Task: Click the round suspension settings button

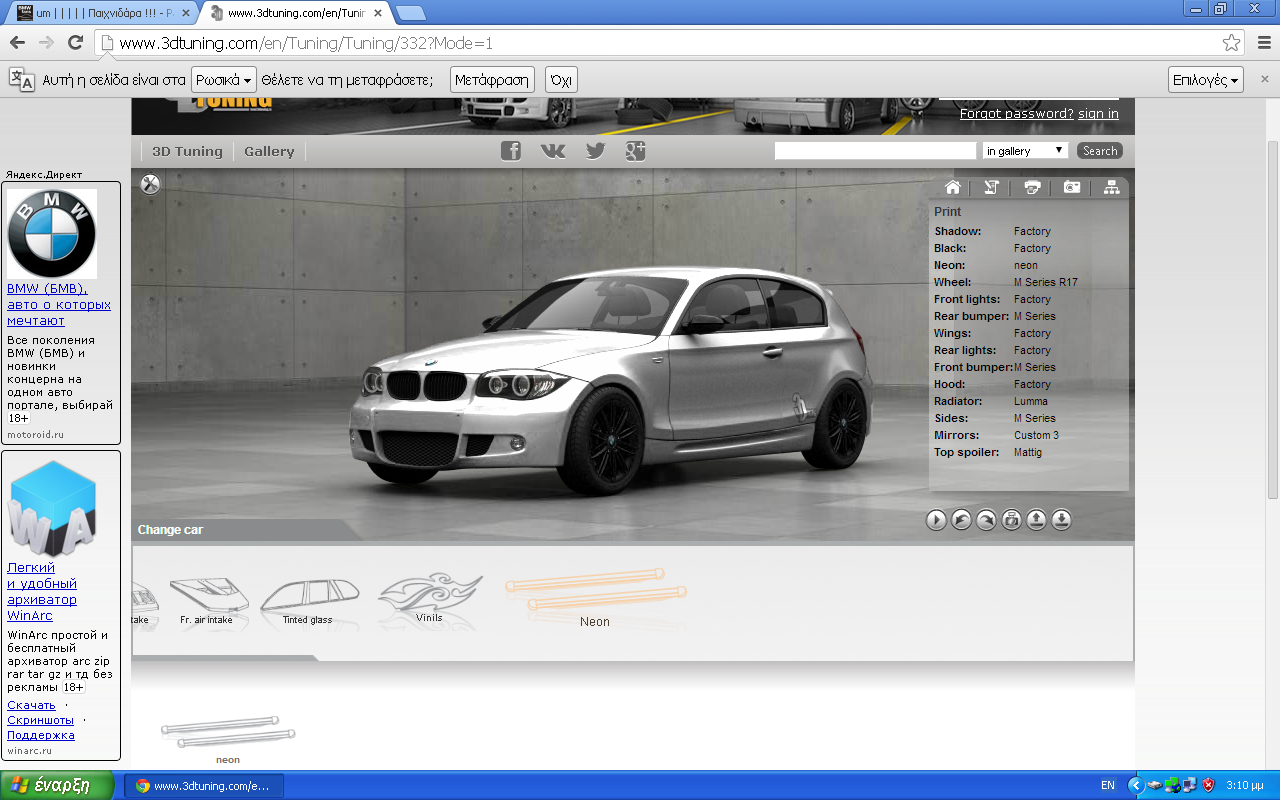Action: pos(1011,520)
